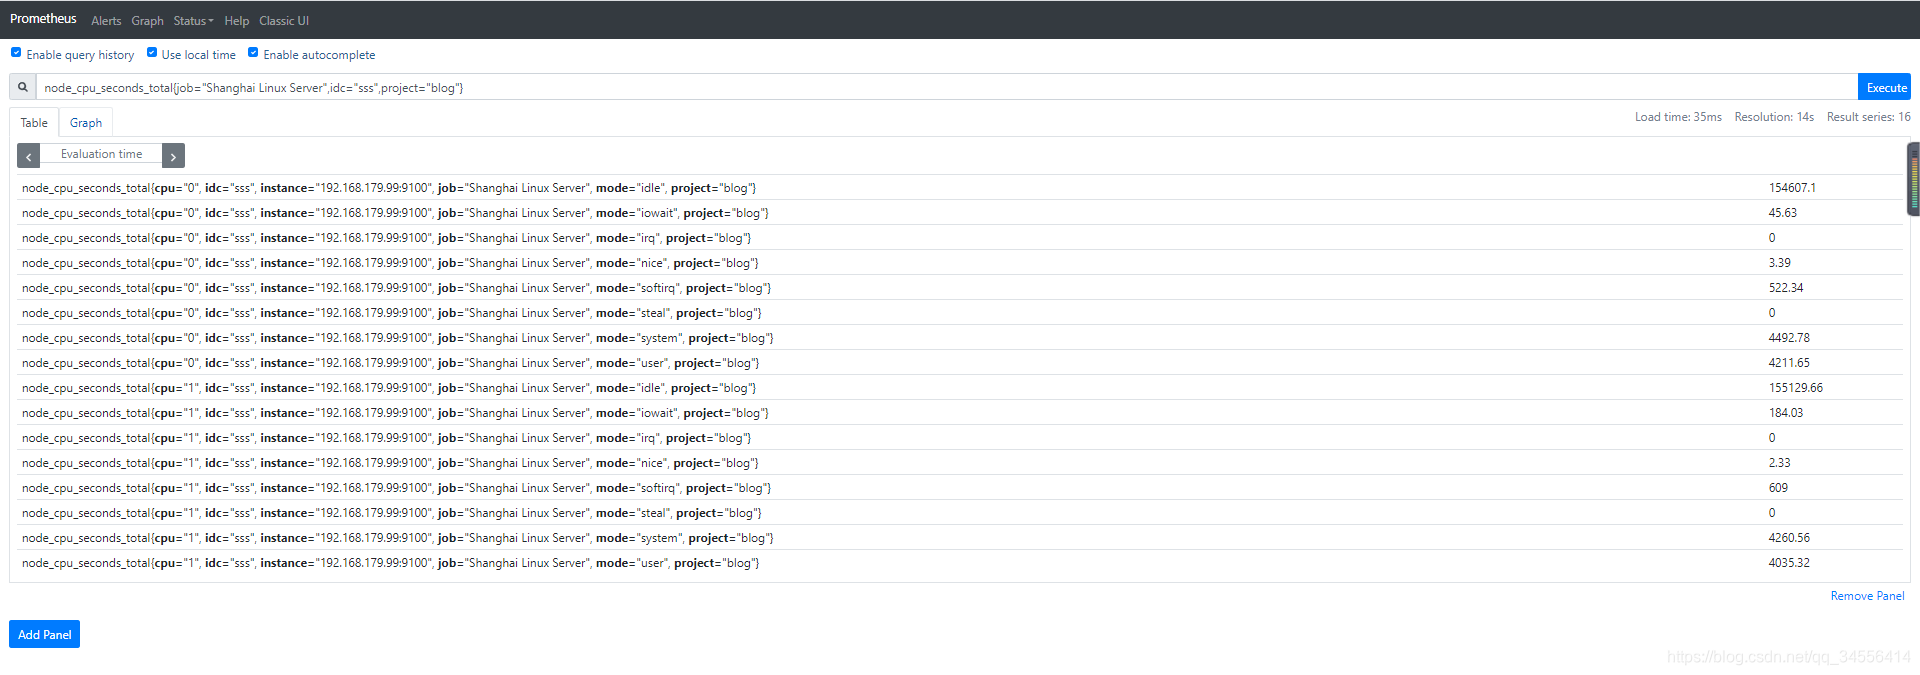Image resolution: width=1920 pixels, height=675 pixels.
Task: Select value 2.33 for cpu 1 nice
Action: coord(1779,463)
